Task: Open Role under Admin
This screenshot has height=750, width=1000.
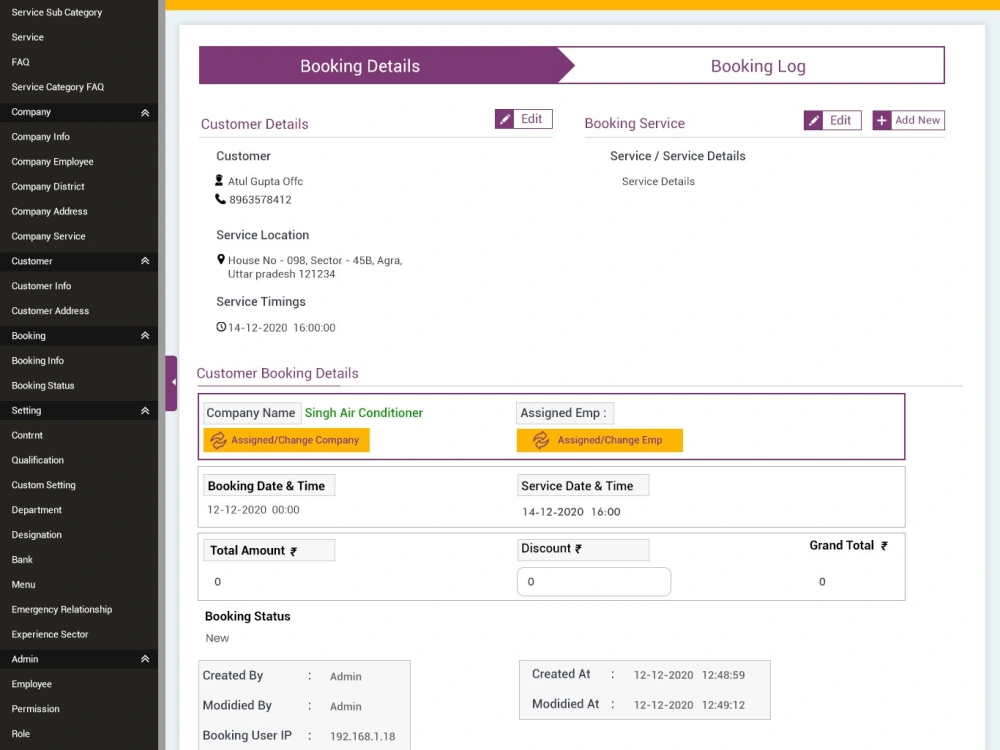Action: tap(20, 733)
